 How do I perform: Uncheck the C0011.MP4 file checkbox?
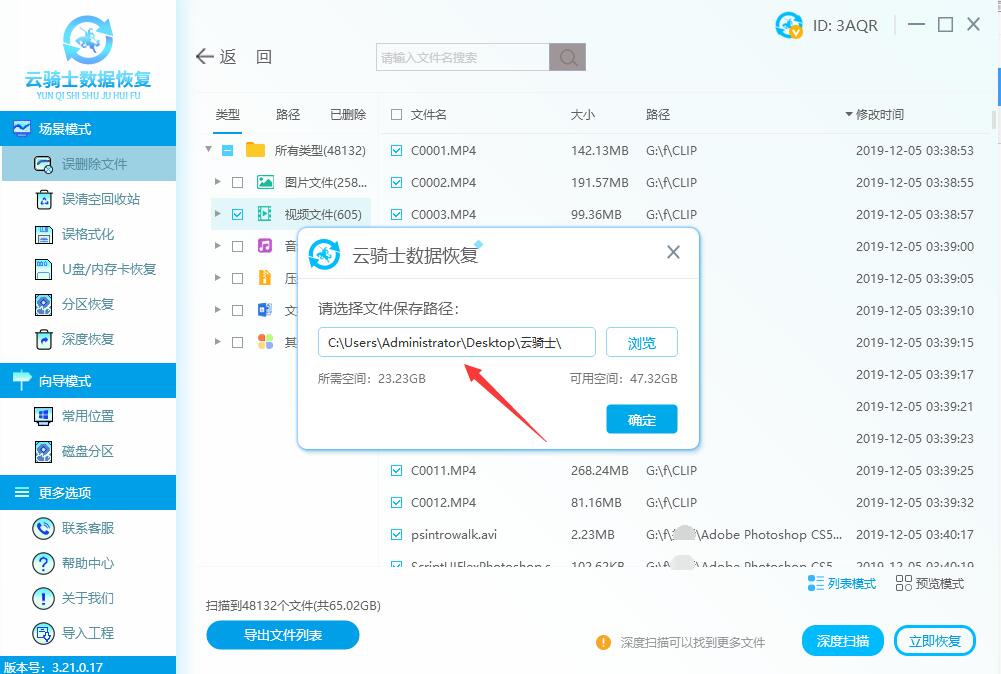(x=396, y=470)
